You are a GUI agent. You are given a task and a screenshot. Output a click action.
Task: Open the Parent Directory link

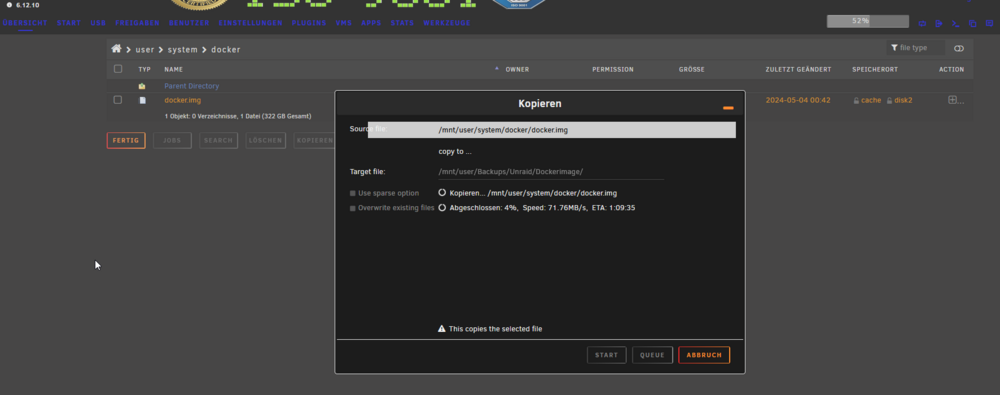coord(192,86)
